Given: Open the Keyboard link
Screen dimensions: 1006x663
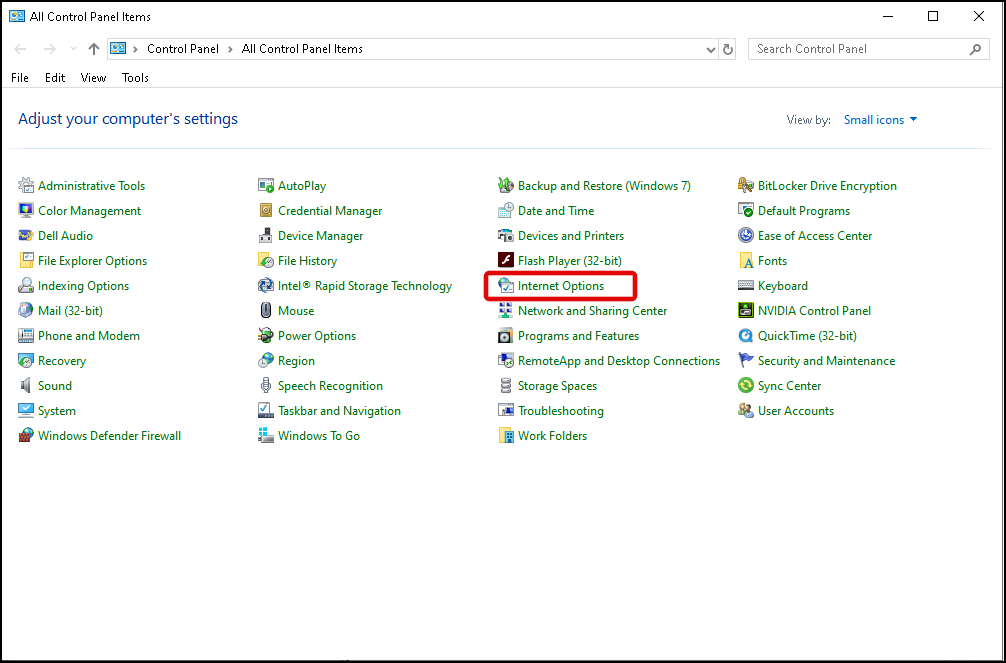Looking at the screenshot, I should pyautogui.click(x=783, y=286).
